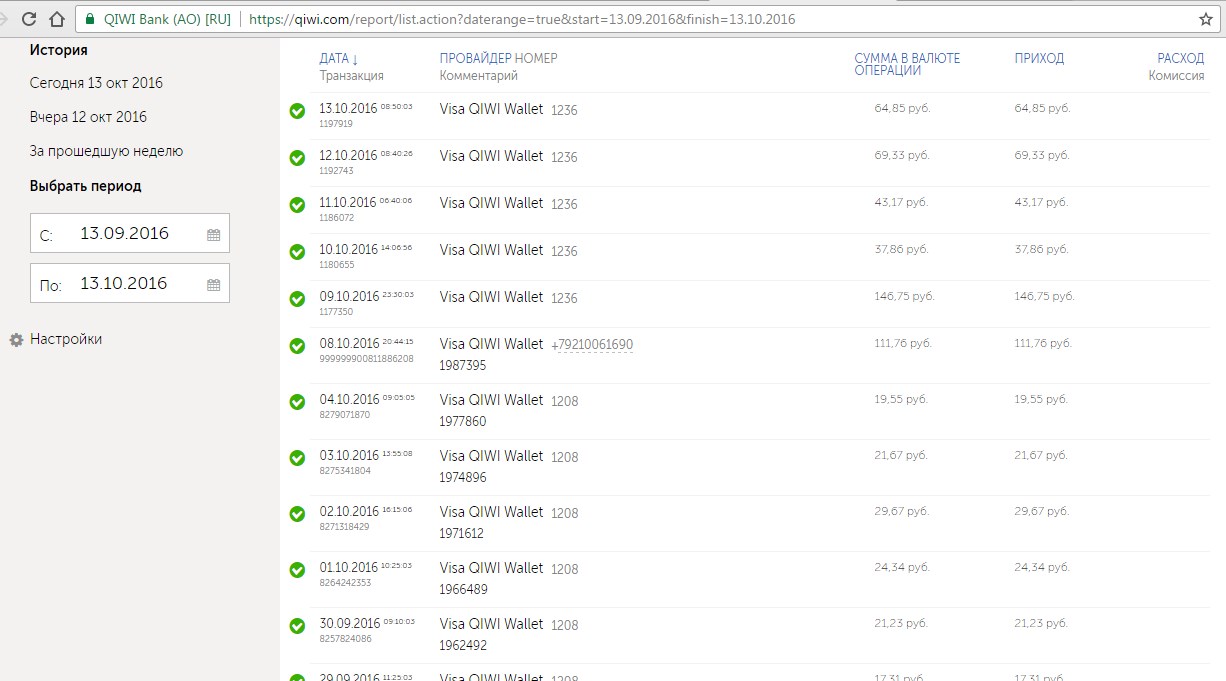Edit the start date field 13.09.2016
This screenshot has height=681, width=1226.
pyautogui.click(x=130, y=233)
